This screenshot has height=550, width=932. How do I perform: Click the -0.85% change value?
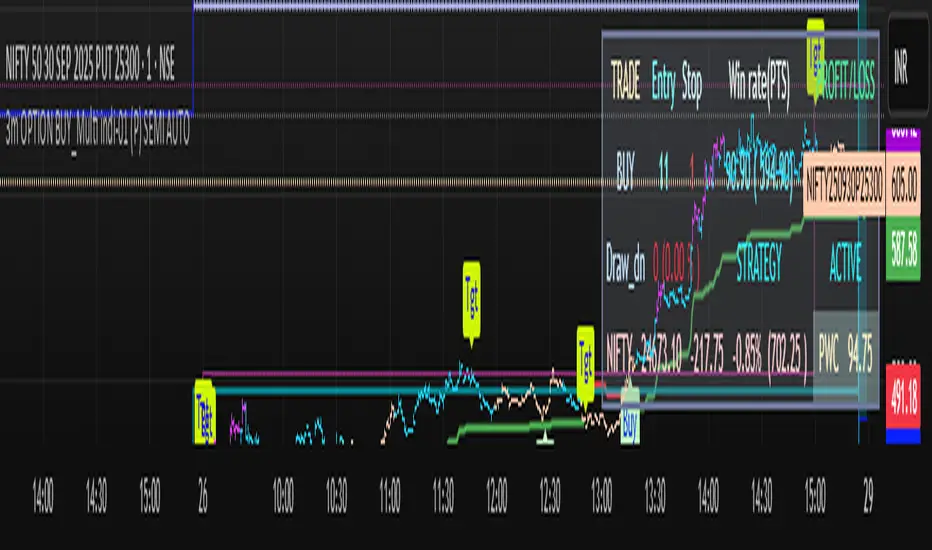(x=748, y=354)
